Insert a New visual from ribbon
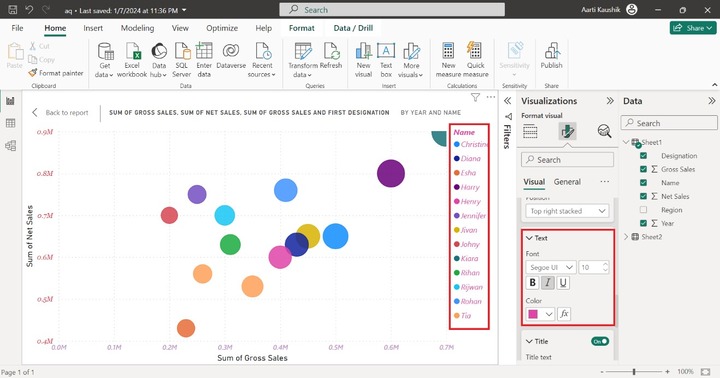This screenshot has width=720, height=378. point(363,60)
